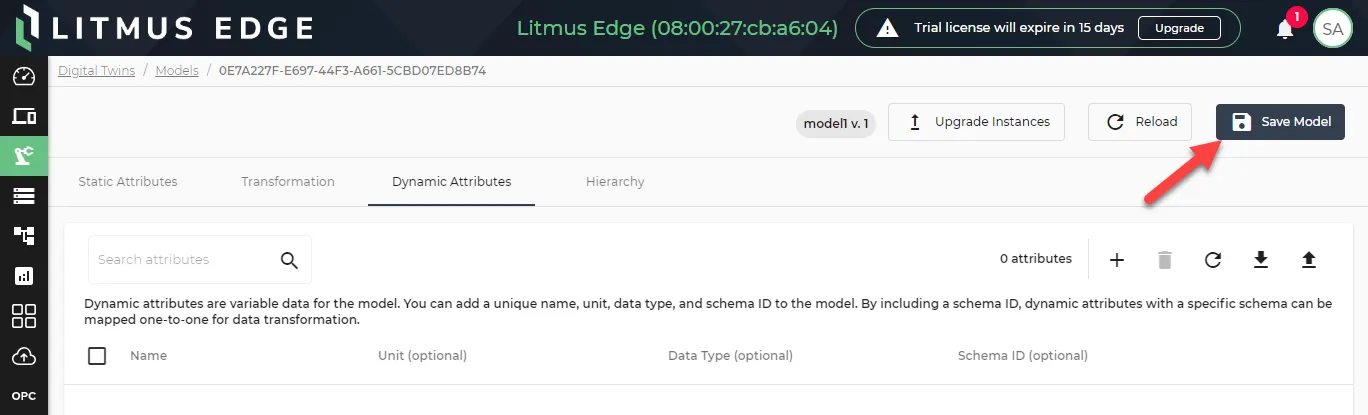This screenshot has height=415, width=1368.
Task: Download attributes with the download icon
Action: coord(1261,260)
